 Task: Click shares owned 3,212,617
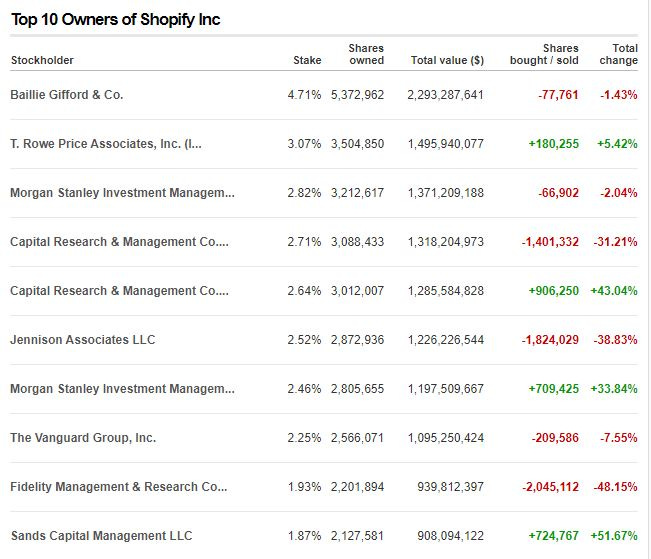(x=357, y=193)
